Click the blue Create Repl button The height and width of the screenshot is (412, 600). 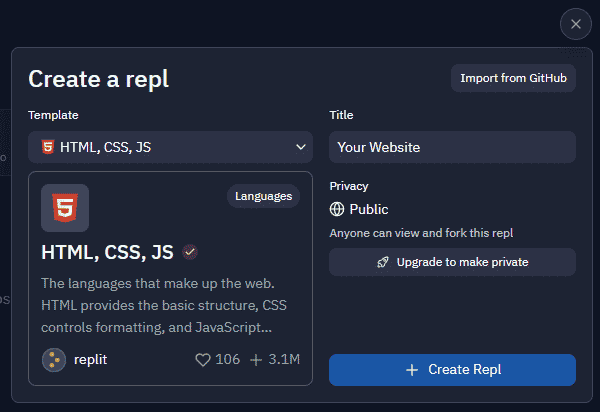coord(452,370)
